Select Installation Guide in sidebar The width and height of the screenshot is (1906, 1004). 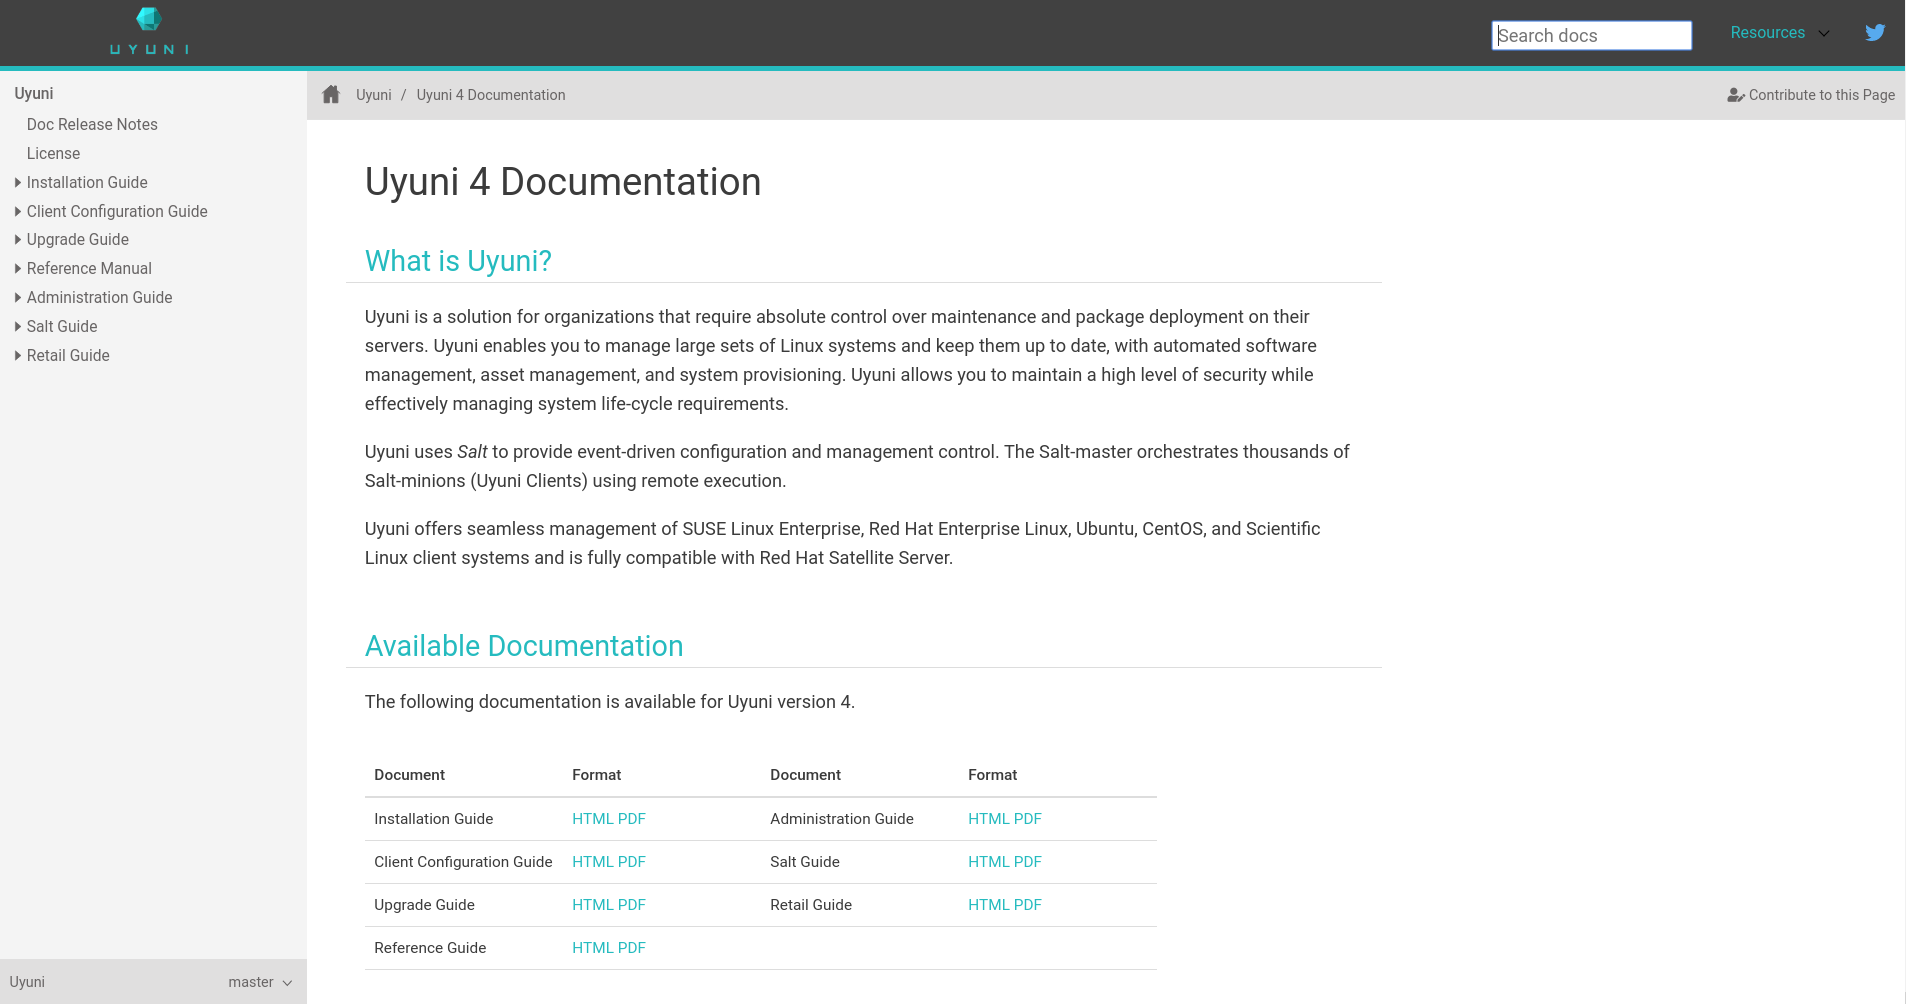point(87,182)
